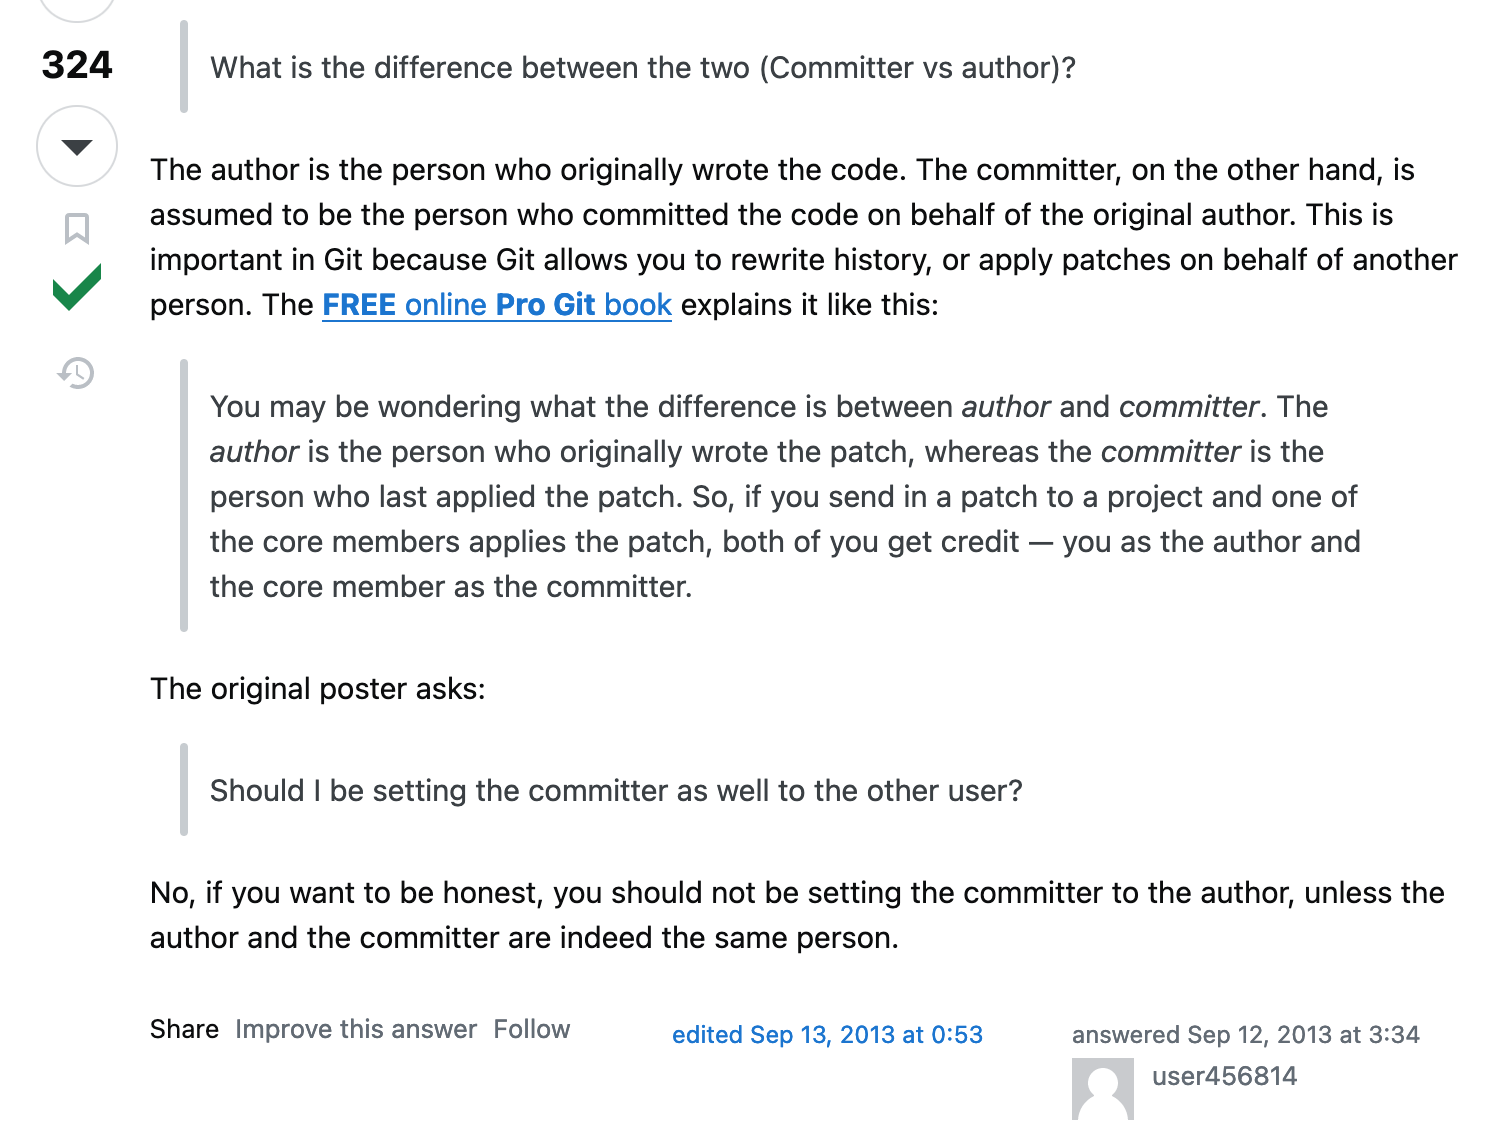Click the Pro Git quote about author and committer
Image resolution: width=1486 pixels, height=1146 pixels.
click(x=785, y=497)
